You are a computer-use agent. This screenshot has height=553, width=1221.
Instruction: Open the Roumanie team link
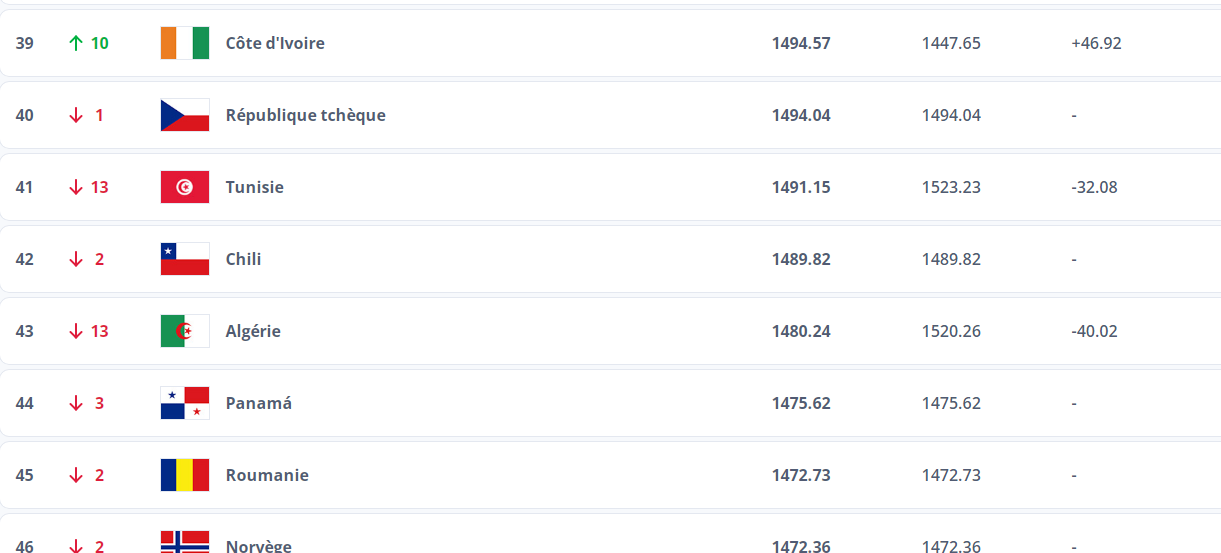click(x=267, y=475)
